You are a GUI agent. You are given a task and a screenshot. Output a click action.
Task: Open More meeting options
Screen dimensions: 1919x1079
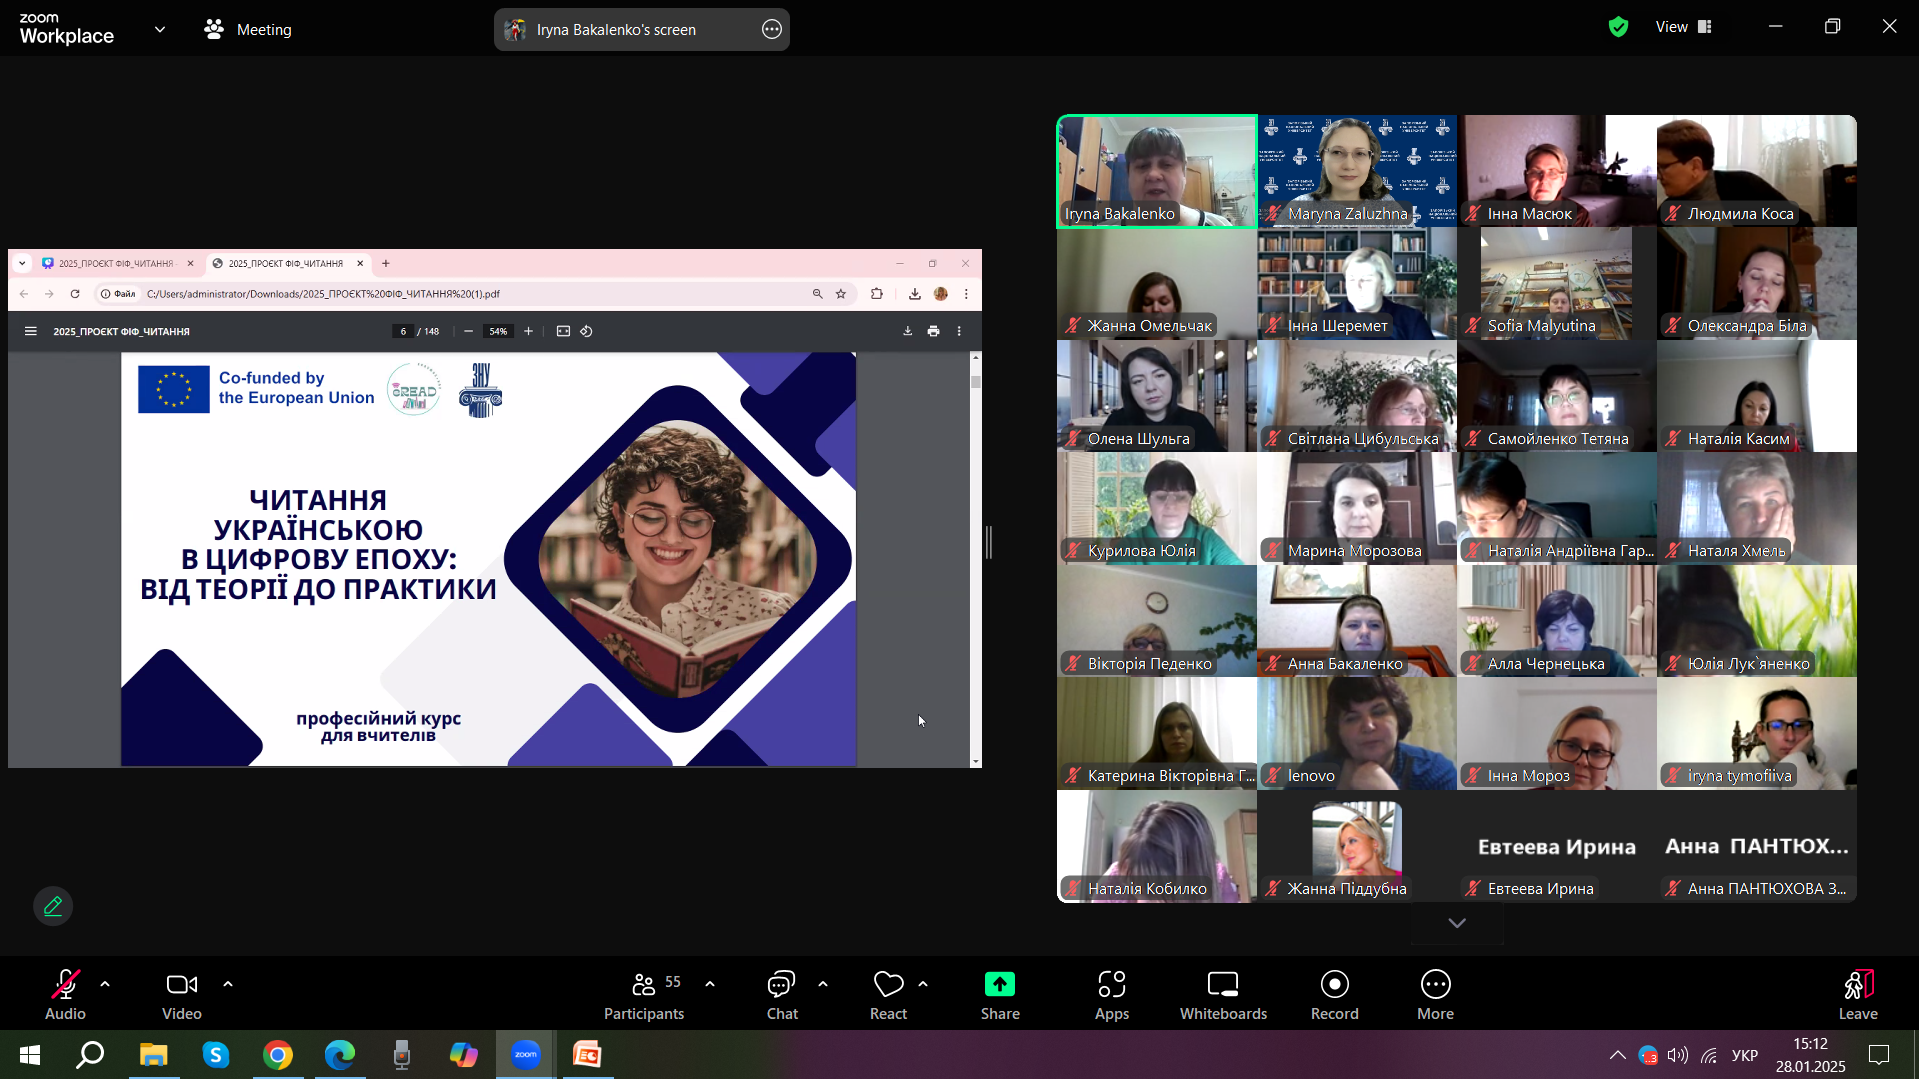tap(1434, 995)
